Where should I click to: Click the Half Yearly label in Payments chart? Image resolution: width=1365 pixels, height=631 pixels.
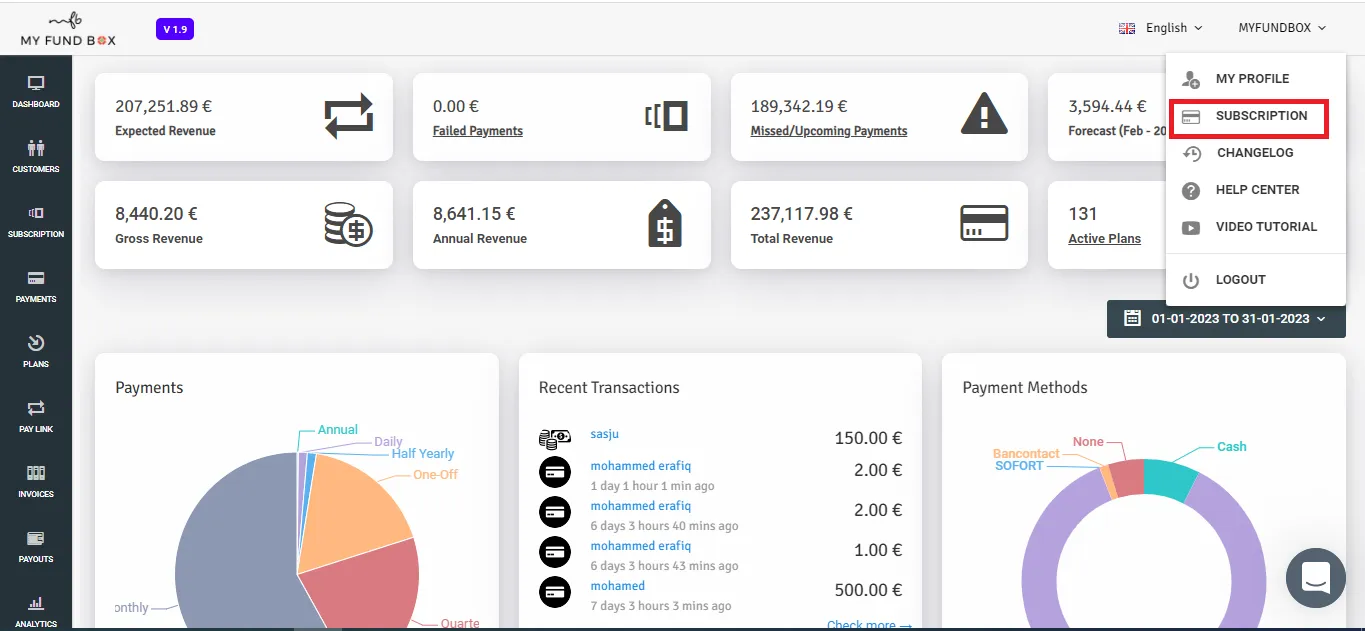[423, 454]
